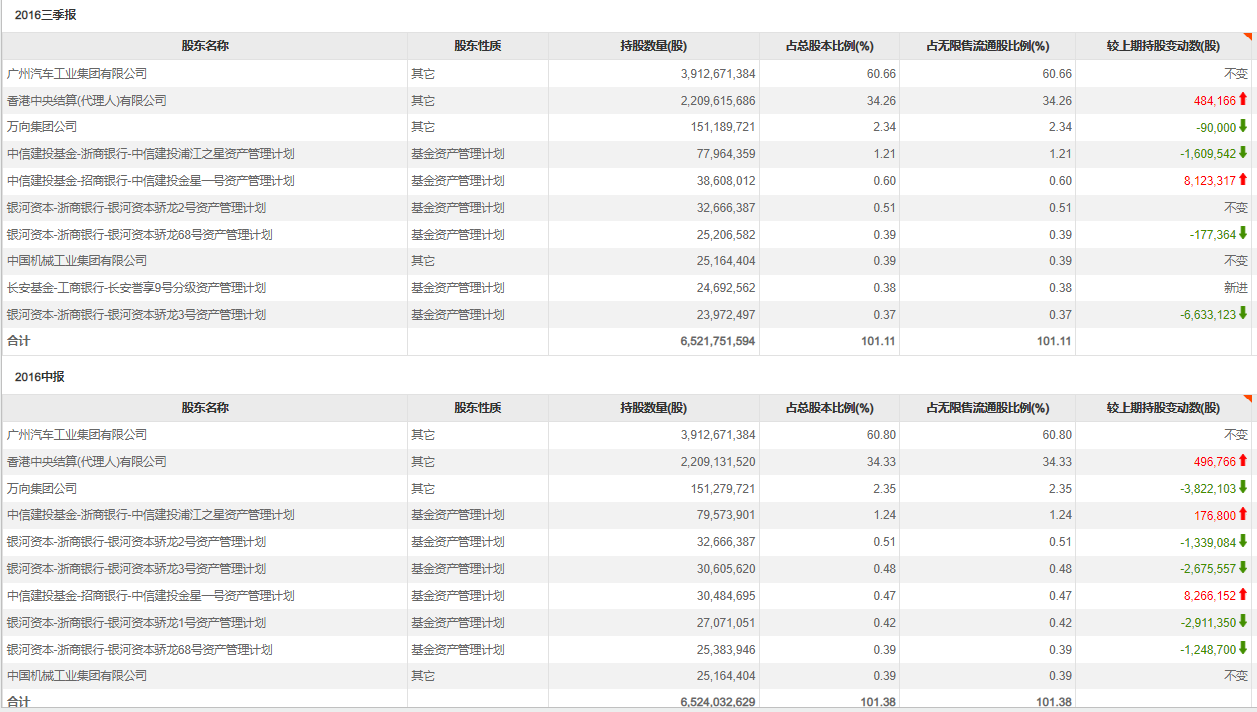Click 股东名称 header in 2016三季报 table
The height and width of the screenshot is (712, 1257).
205,46
